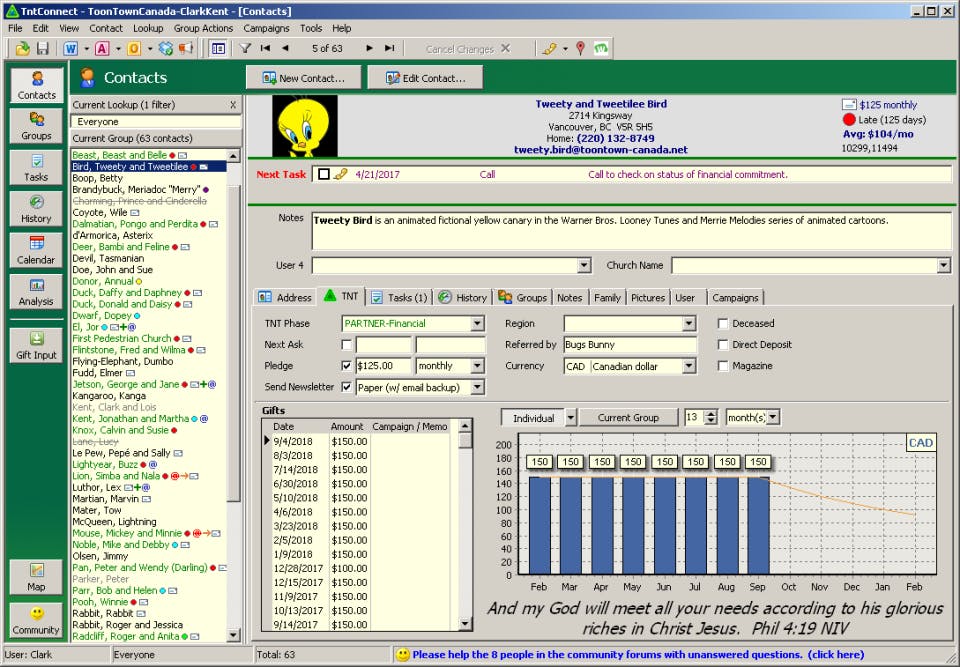Open the pledge frequency monthly dropdown
This screenshot has width=960, height=667.
pos(477,366)
